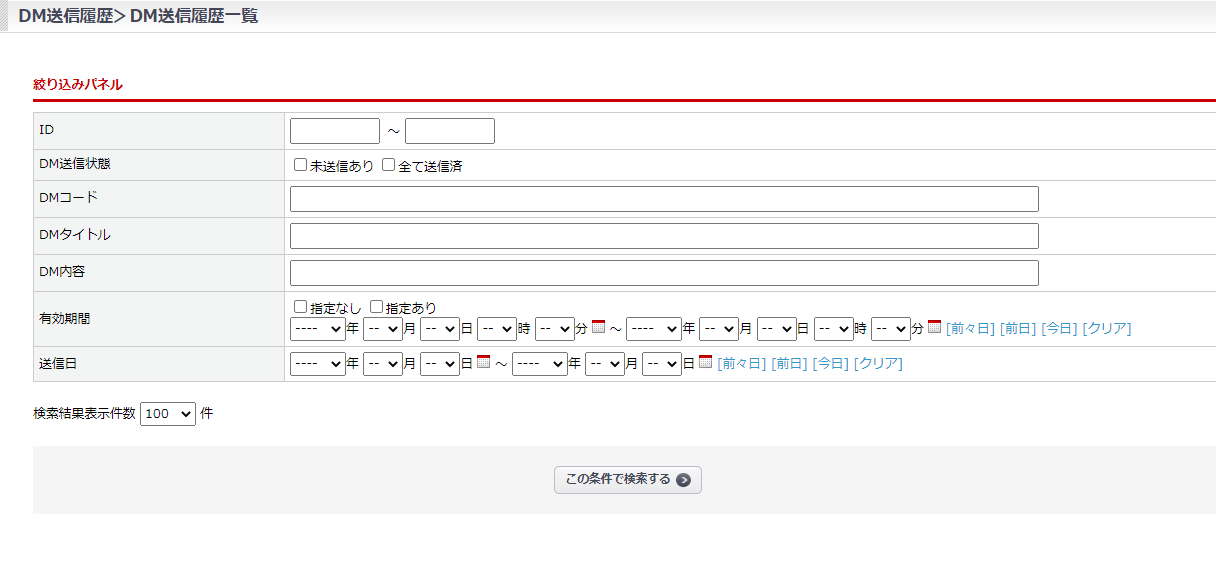The height and width of the screenshot is (575, 1216).
Task: Click [前々日] link in 送信日 row
Action: pos(742,364)
